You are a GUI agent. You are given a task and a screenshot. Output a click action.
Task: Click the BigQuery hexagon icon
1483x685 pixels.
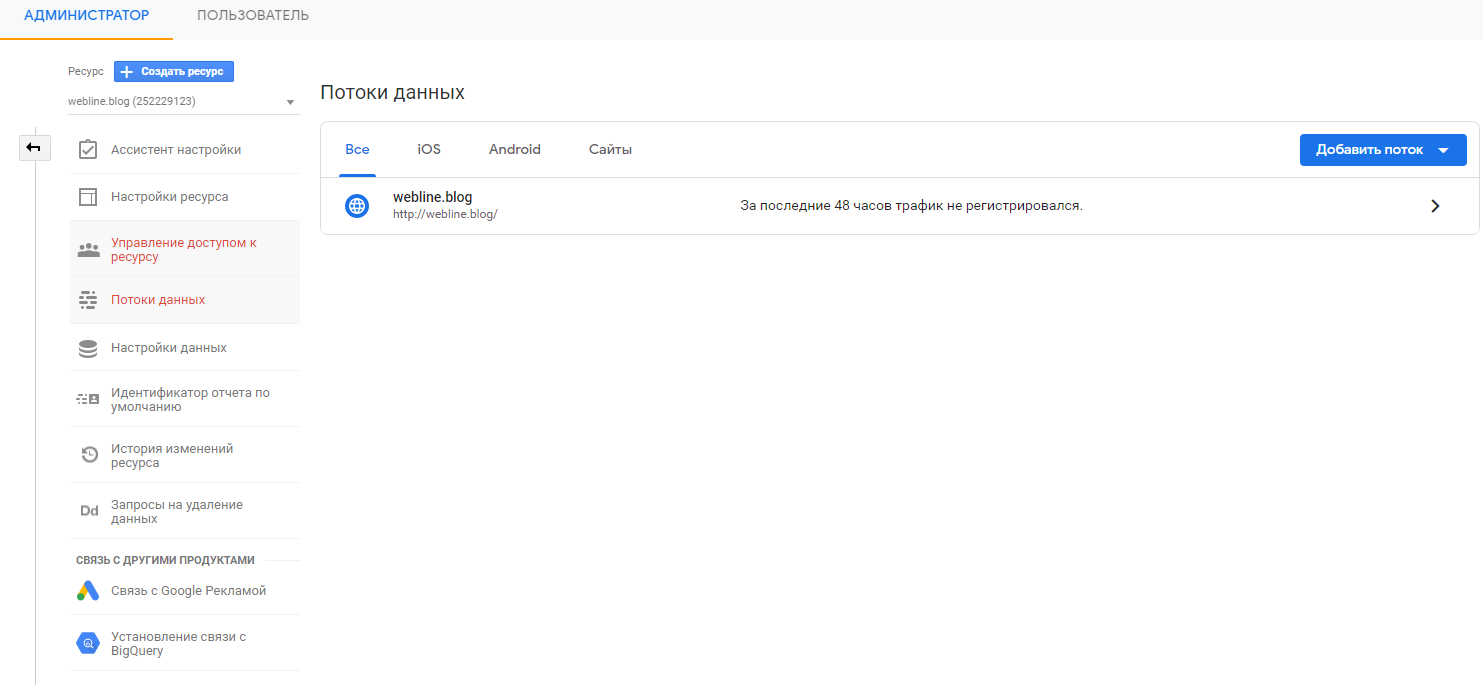(x=88, y=643)
